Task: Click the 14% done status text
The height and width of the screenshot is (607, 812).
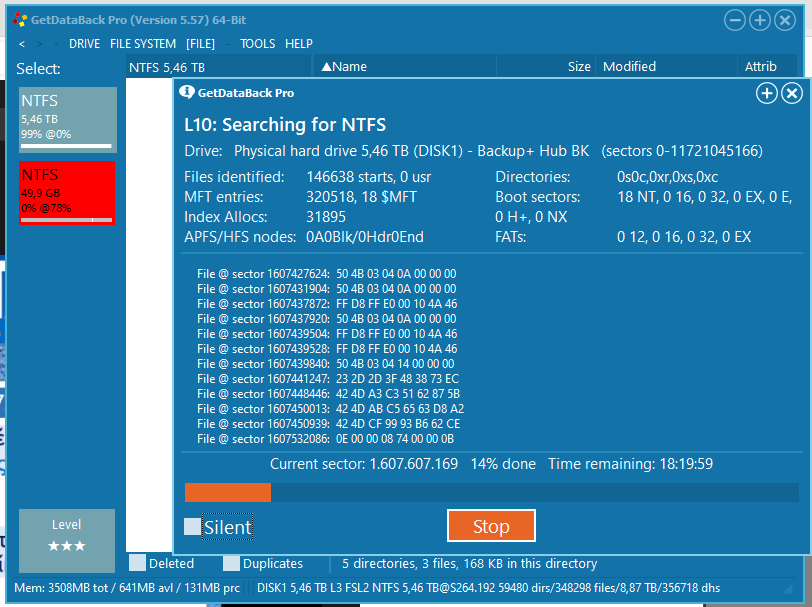Action: coord(503,464)
